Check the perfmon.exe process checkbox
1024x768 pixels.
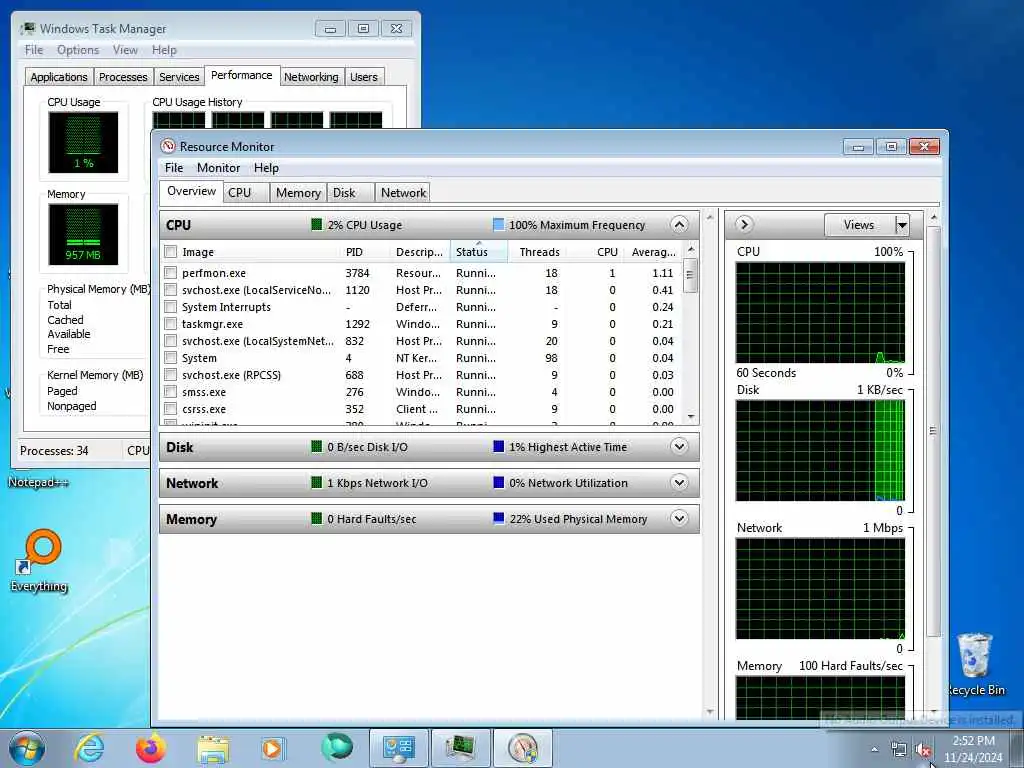tap(170, 273)
